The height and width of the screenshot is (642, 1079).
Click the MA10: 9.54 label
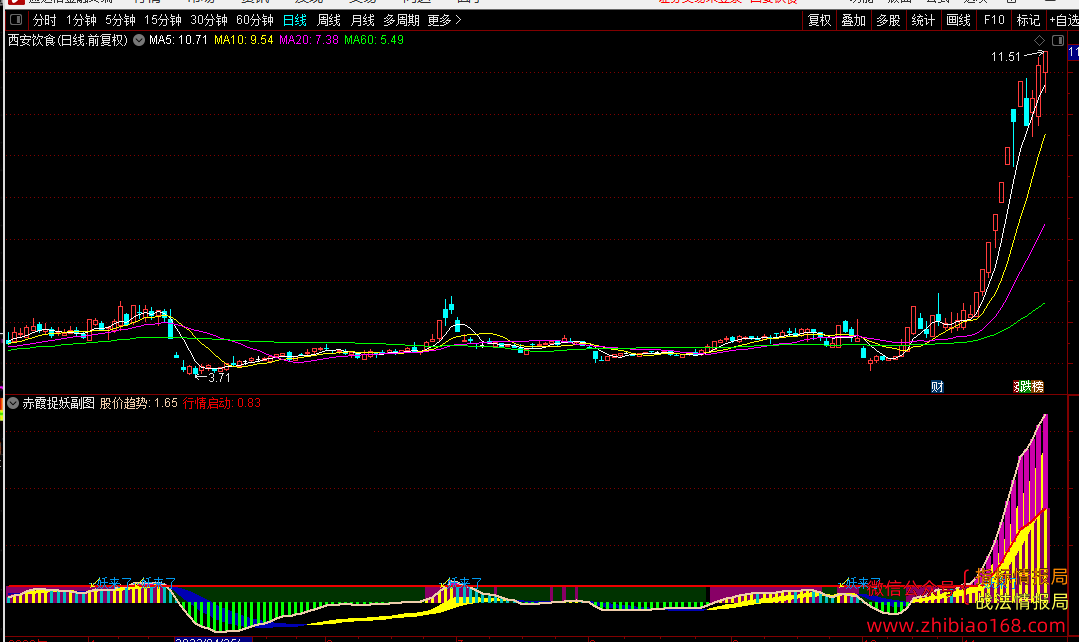244,40
